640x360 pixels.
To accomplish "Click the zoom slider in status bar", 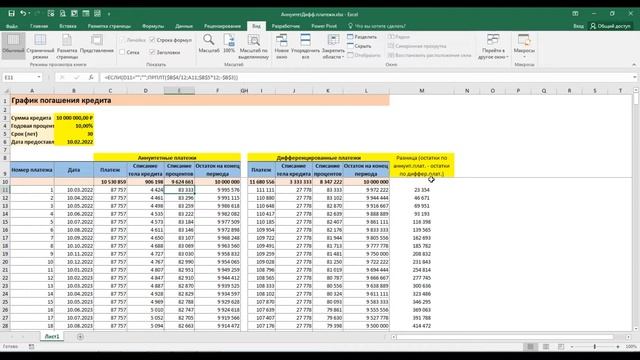I will 595,347.
